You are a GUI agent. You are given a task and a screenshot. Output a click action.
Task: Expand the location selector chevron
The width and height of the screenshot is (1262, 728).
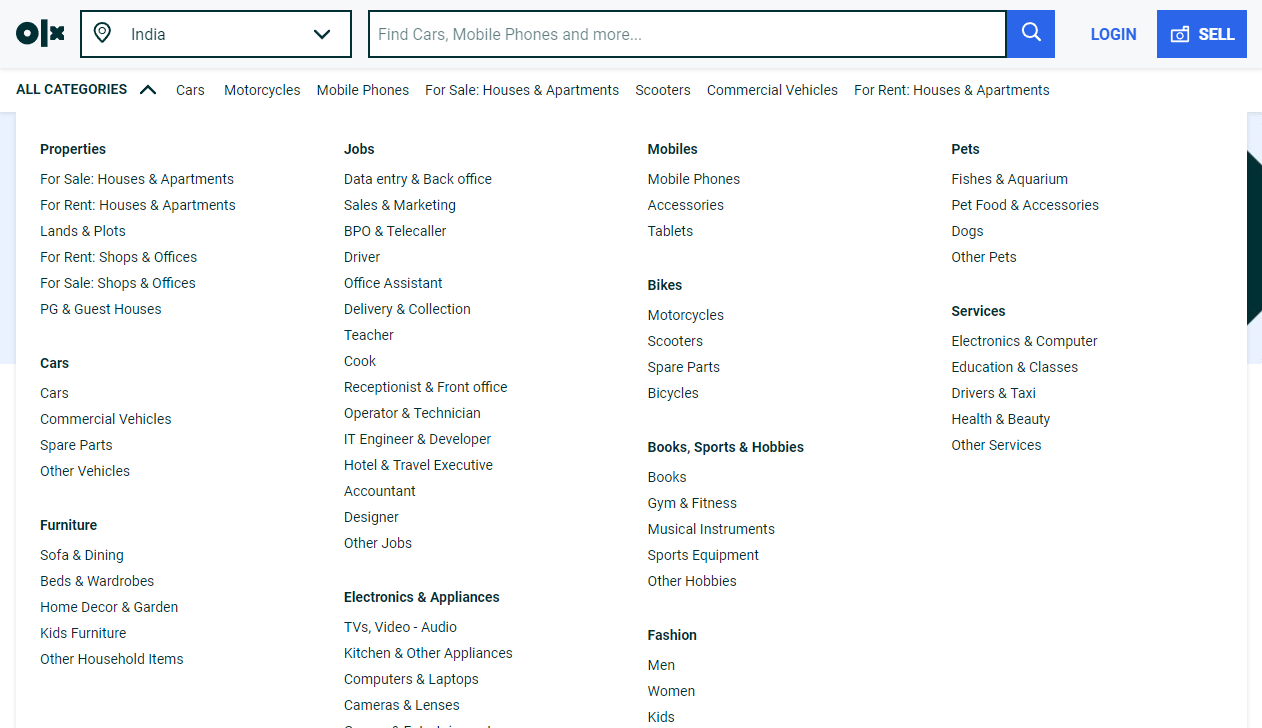click(322, 33)
